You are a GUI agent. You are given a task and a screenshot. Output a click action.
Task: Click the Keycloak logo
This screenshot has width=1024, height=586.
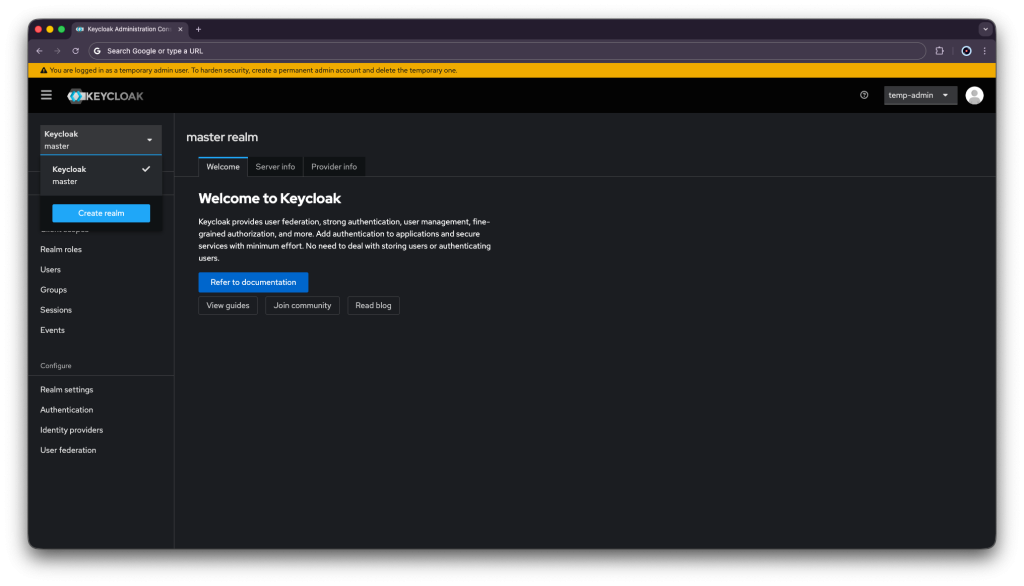(x=105, y=96)
